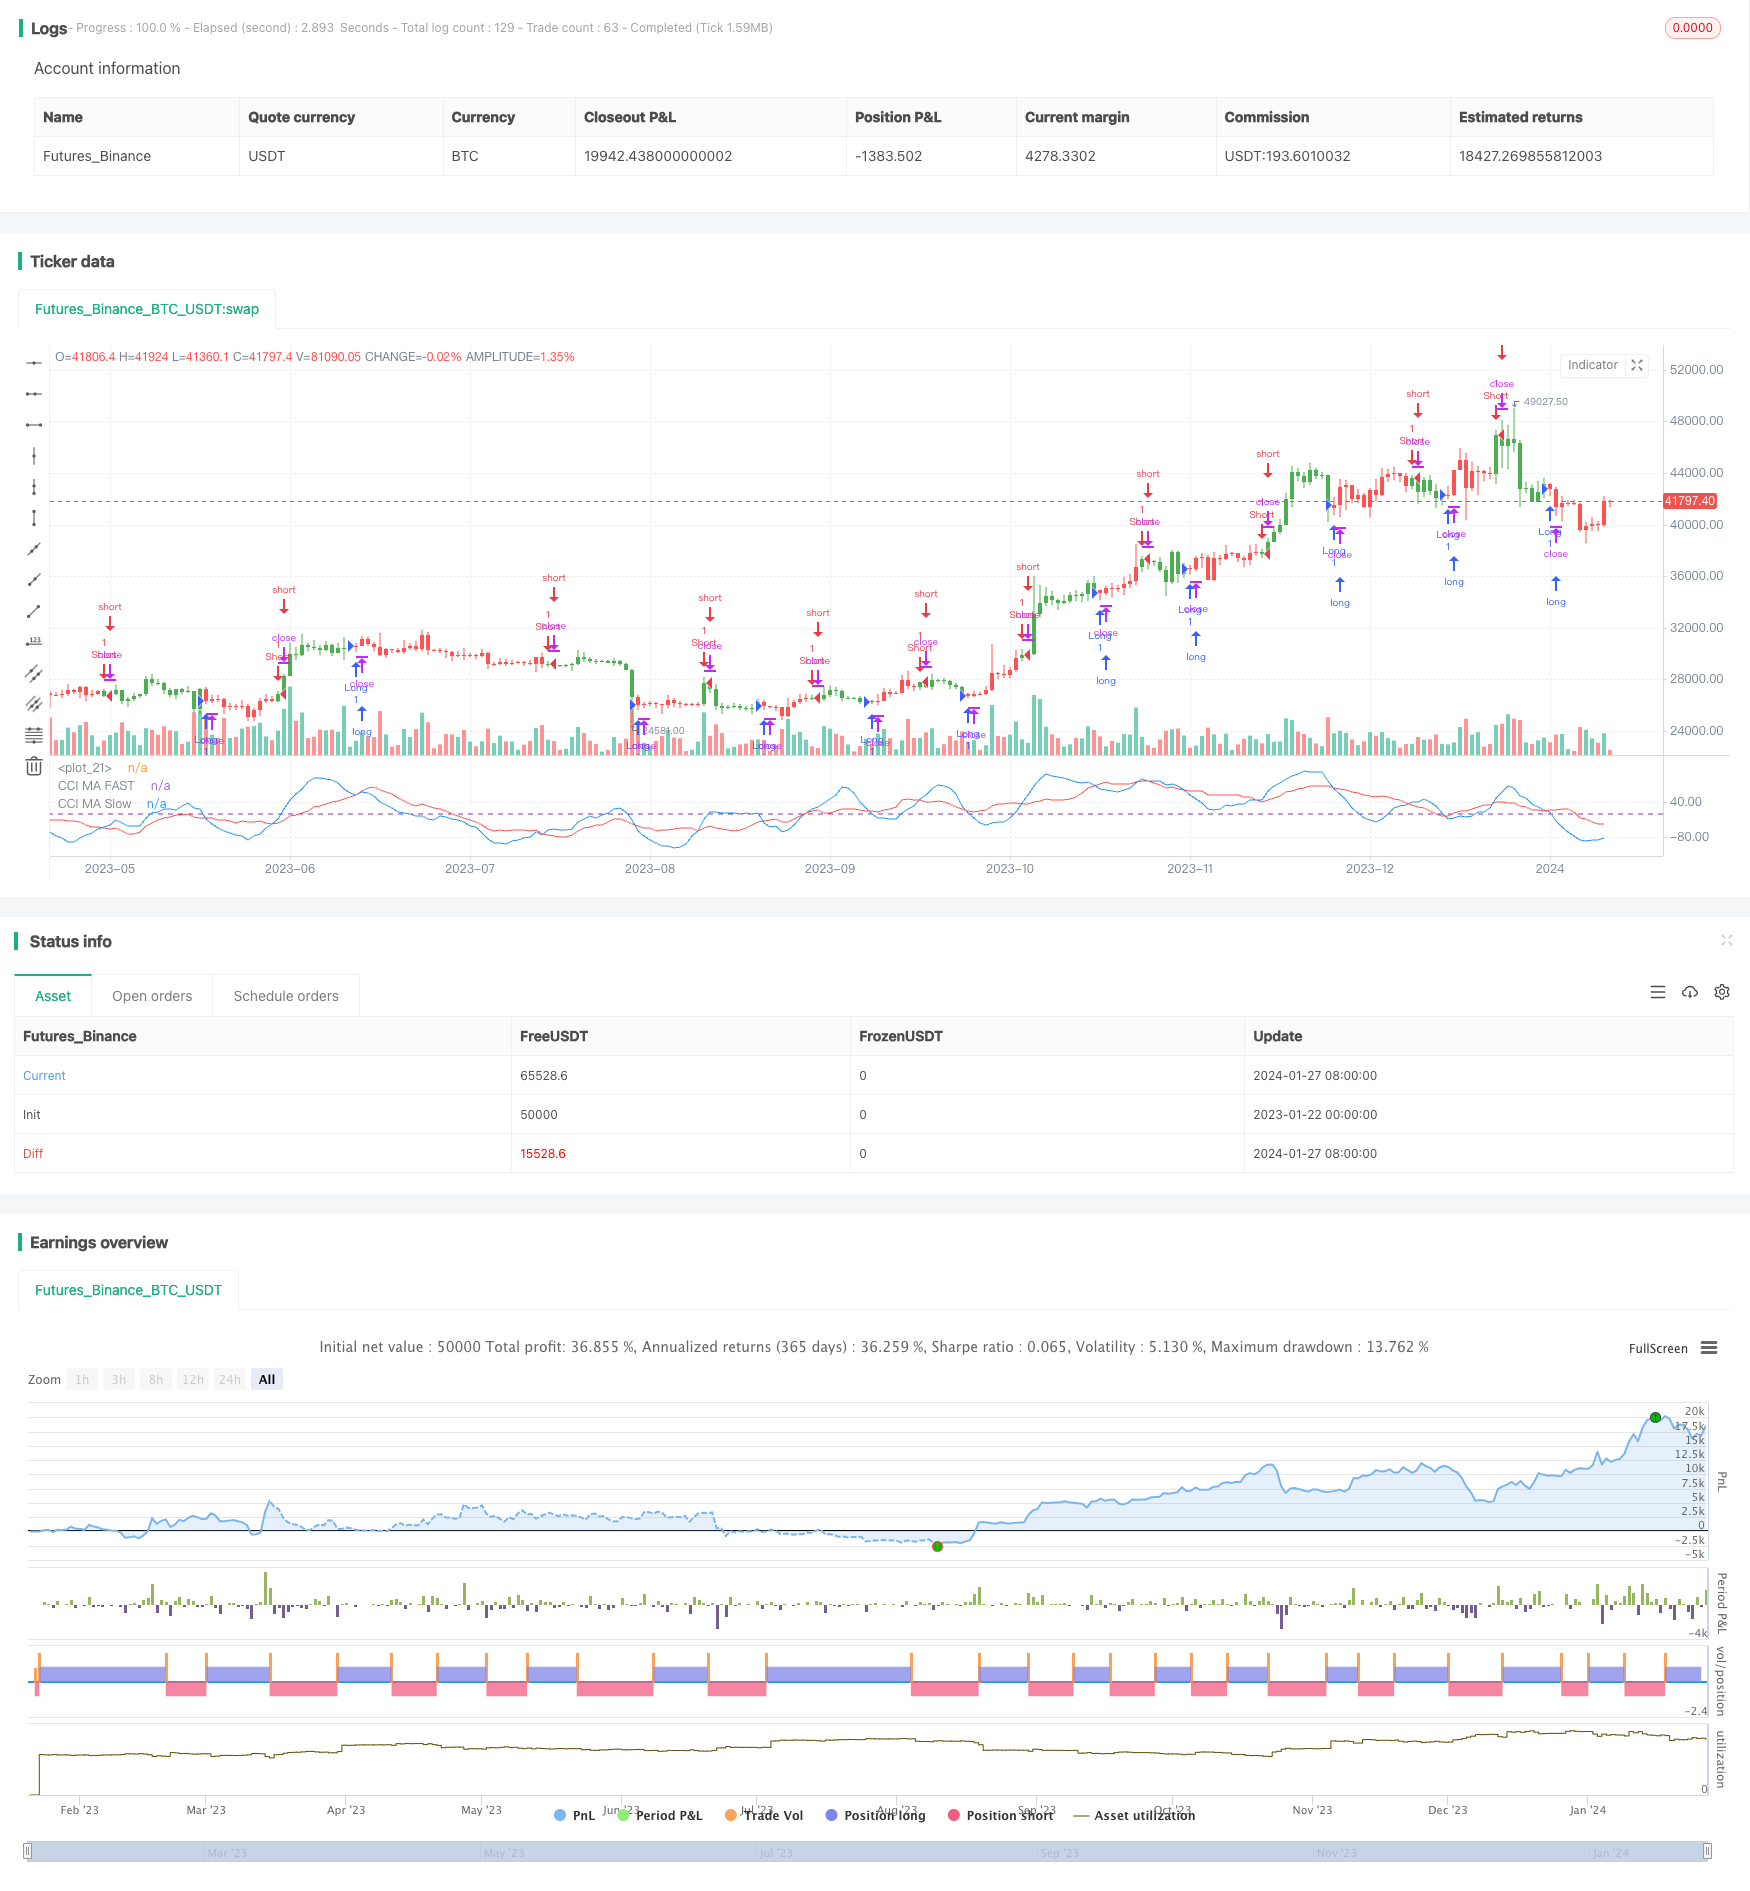Click the Init row label

[x=32, y=1115]
